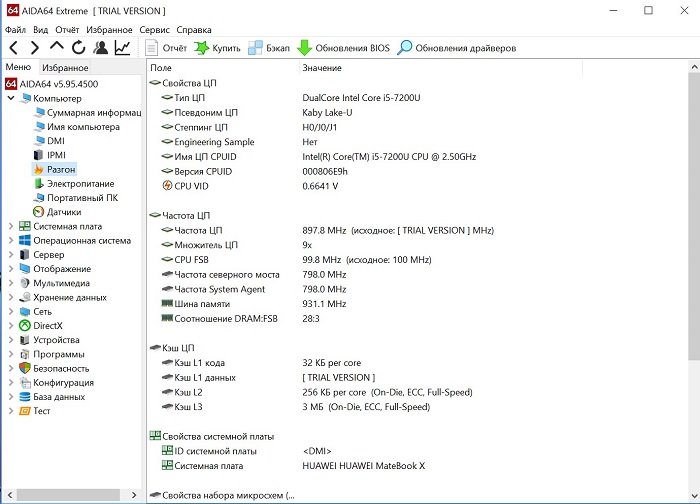Click the Бэкап backup button
The image size is (700, 504).
[269, 48]
